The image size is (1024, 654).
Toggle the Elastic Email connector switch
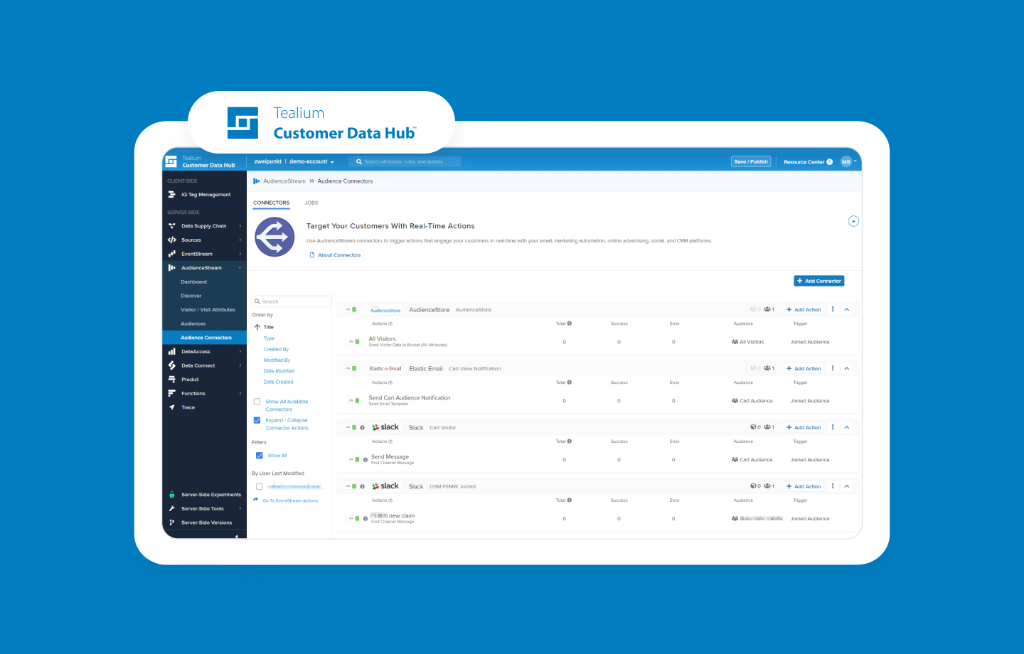coord(352,368)
